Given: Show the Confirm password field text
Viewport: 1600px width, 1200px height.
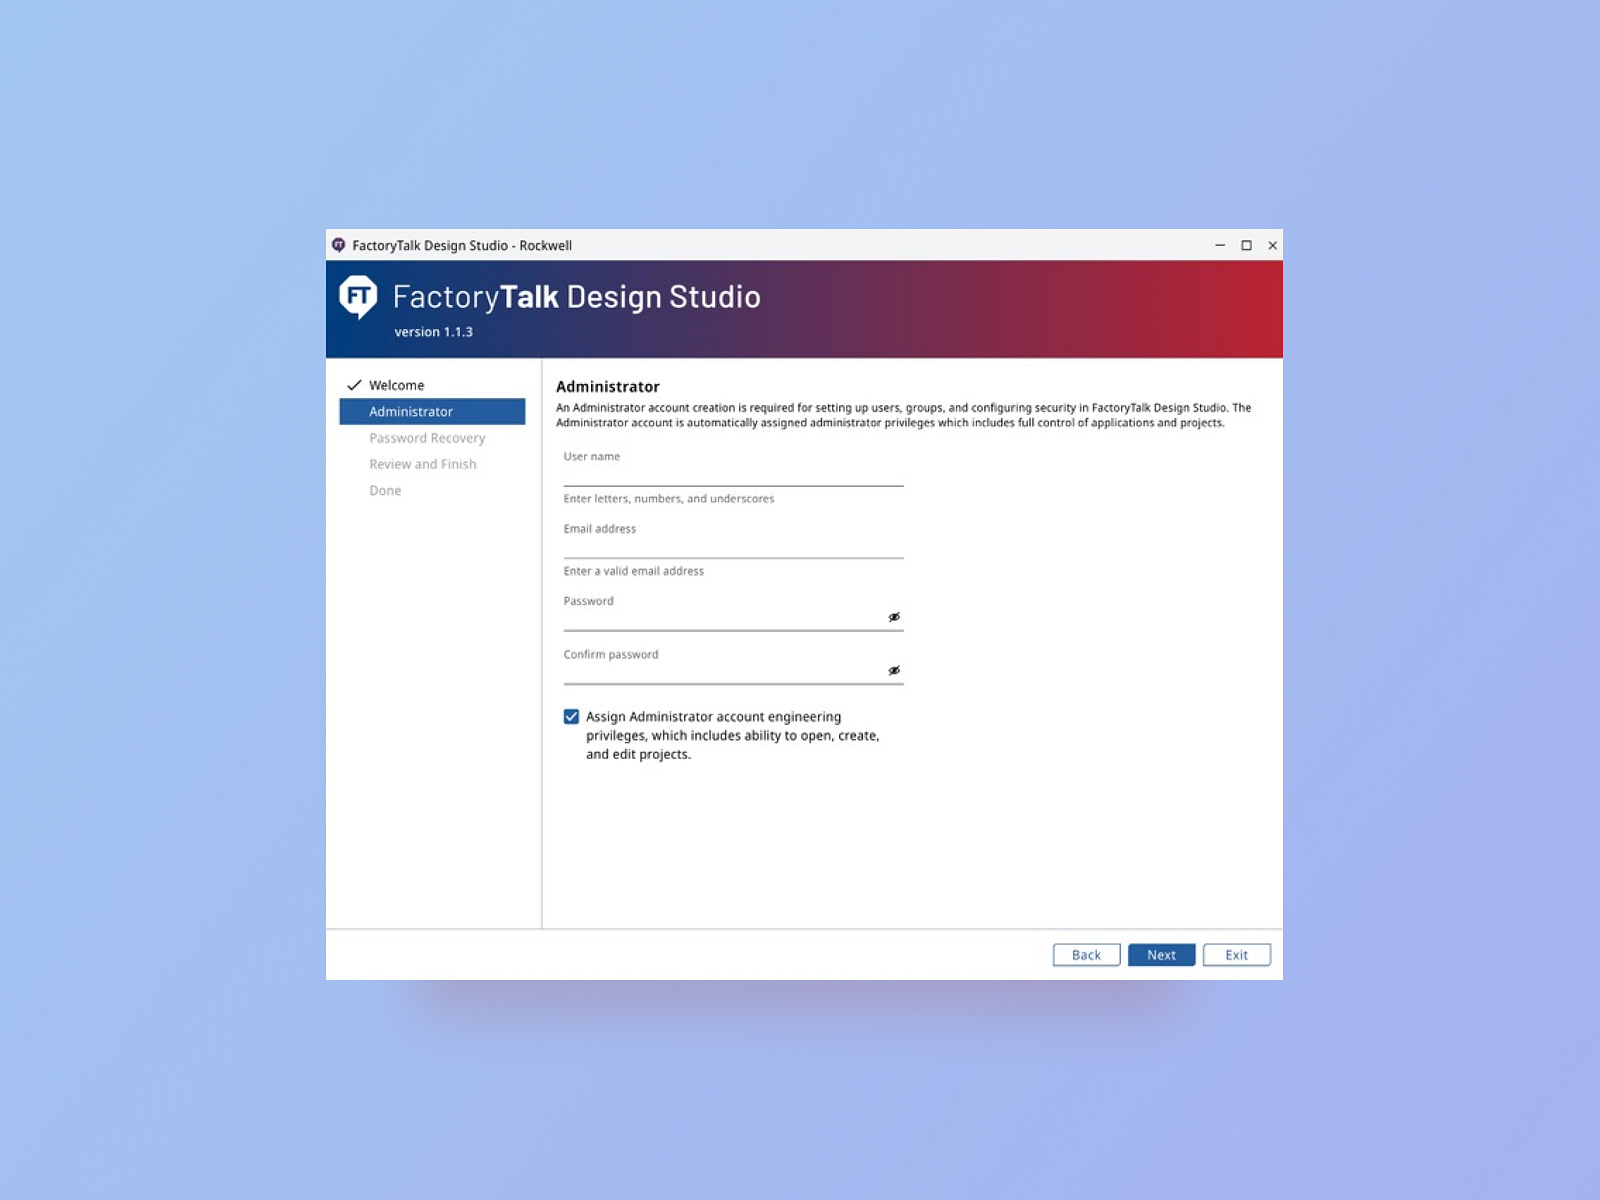Looking at the screenshot, I should pos(895,670).
